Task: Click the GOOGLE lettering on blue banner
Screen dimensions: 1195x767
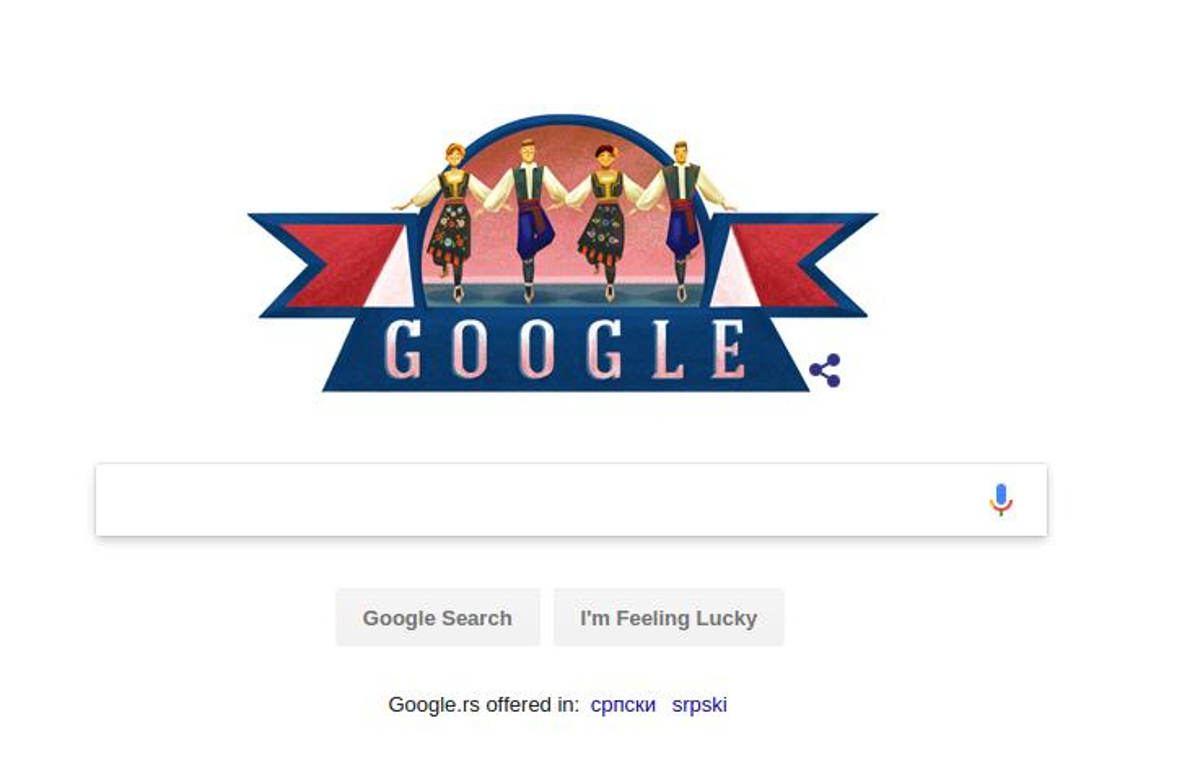Action: click(x=564, y=350)
